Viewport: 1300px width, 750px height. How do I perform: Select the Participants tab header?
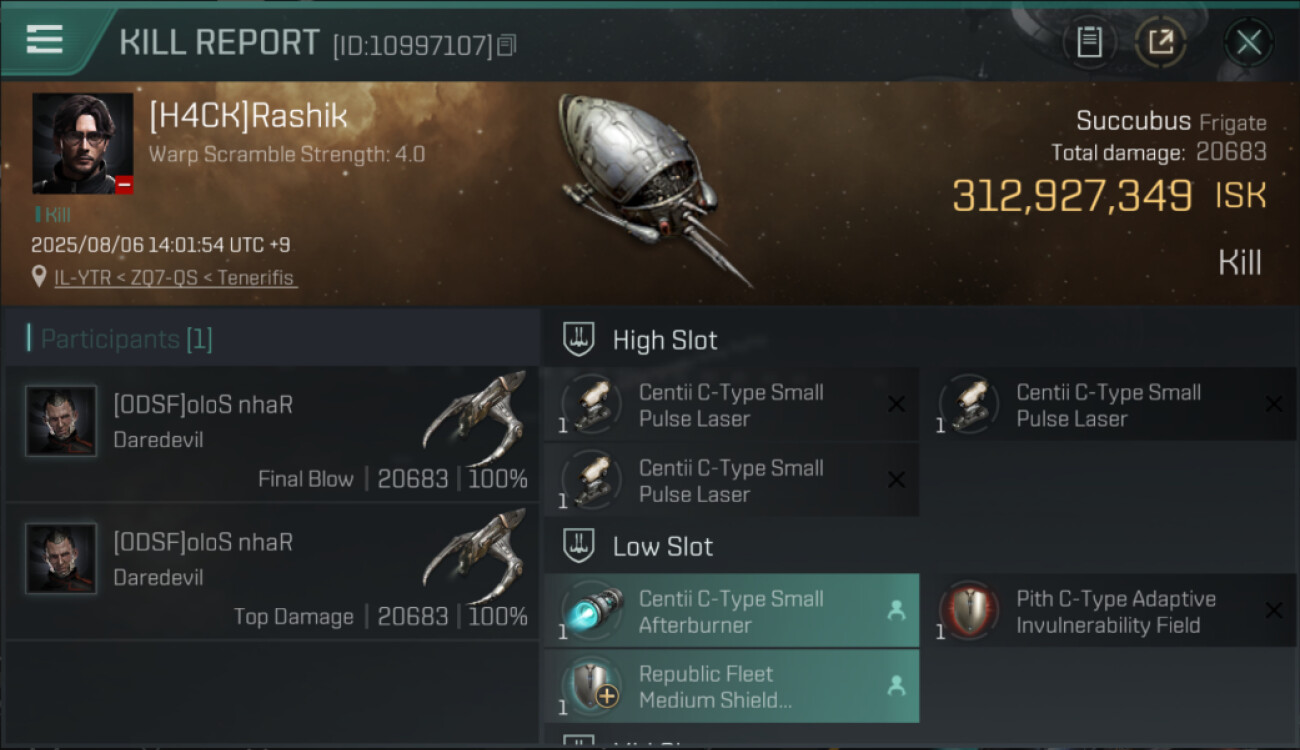pyautogui.click(x=120, y=339)
